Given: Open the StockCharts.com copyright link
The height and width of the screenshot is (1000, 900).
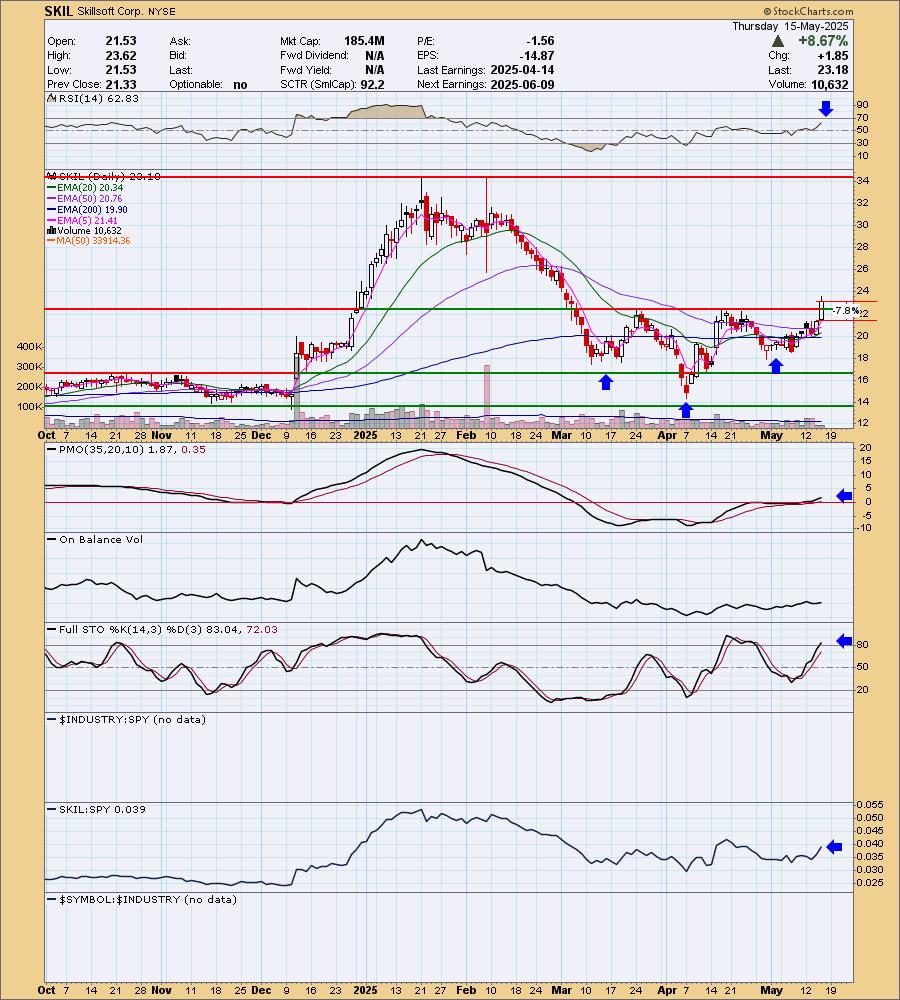Looking at the screenshot, I should coord(808,11).
